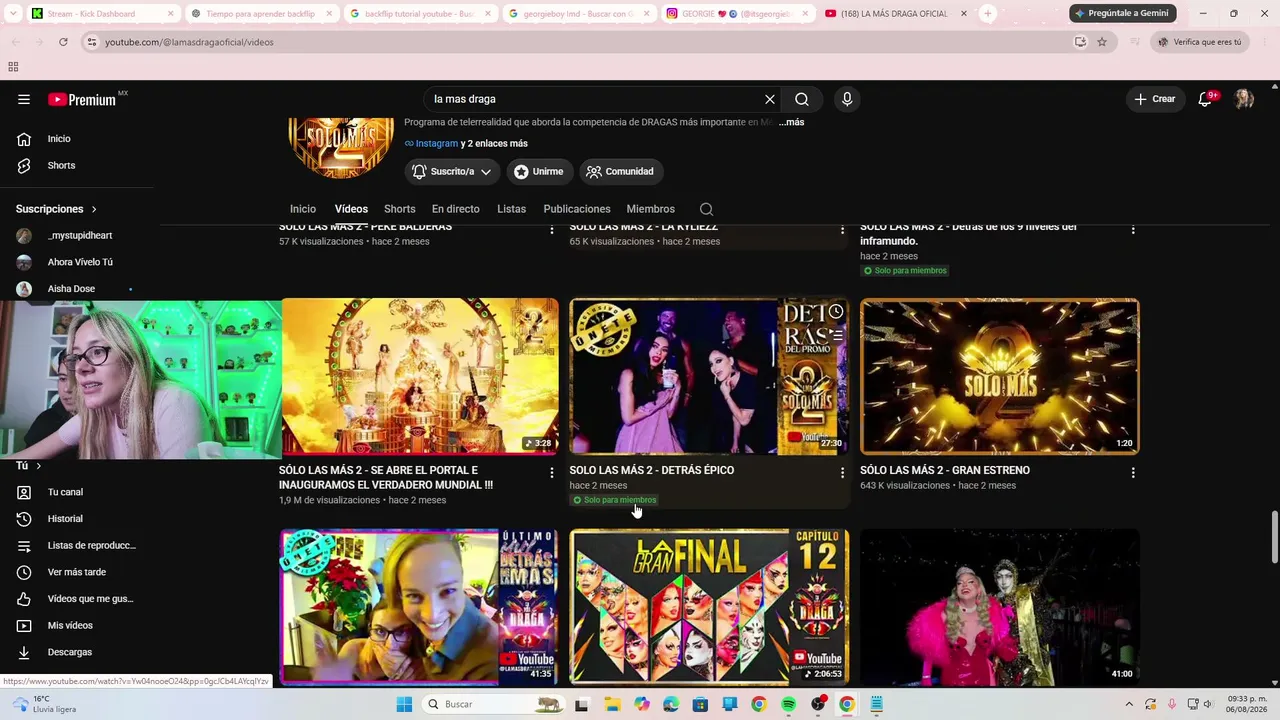
Task: Open Chrome apps grid shortcut
Action: coord(13,67)
